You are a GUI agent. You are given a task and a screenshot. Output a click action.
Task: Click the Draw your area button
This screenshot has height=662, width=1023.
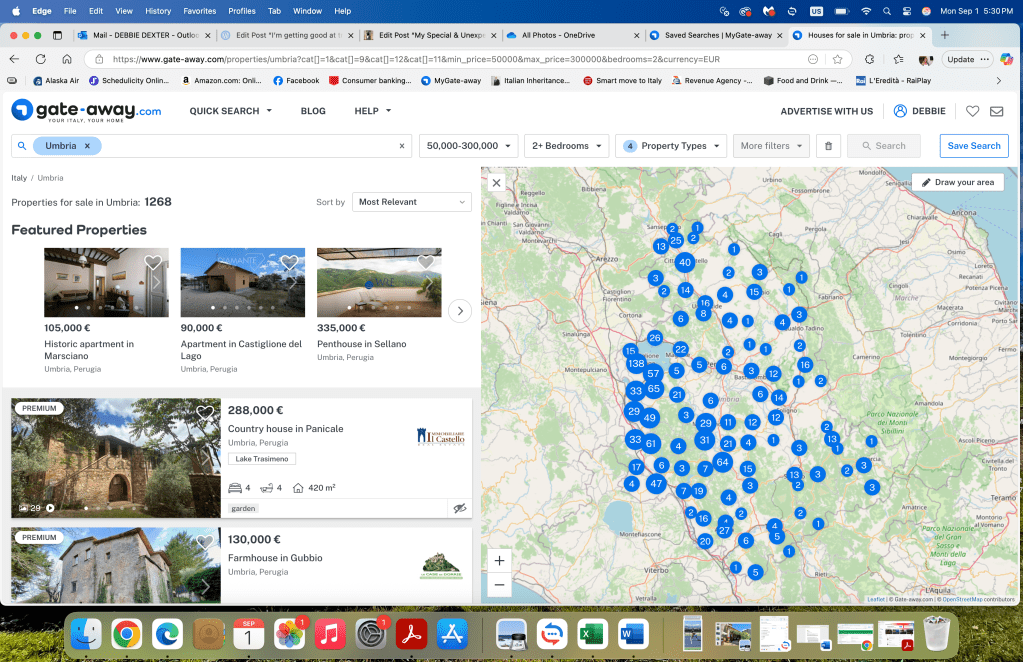pos(957,183)
